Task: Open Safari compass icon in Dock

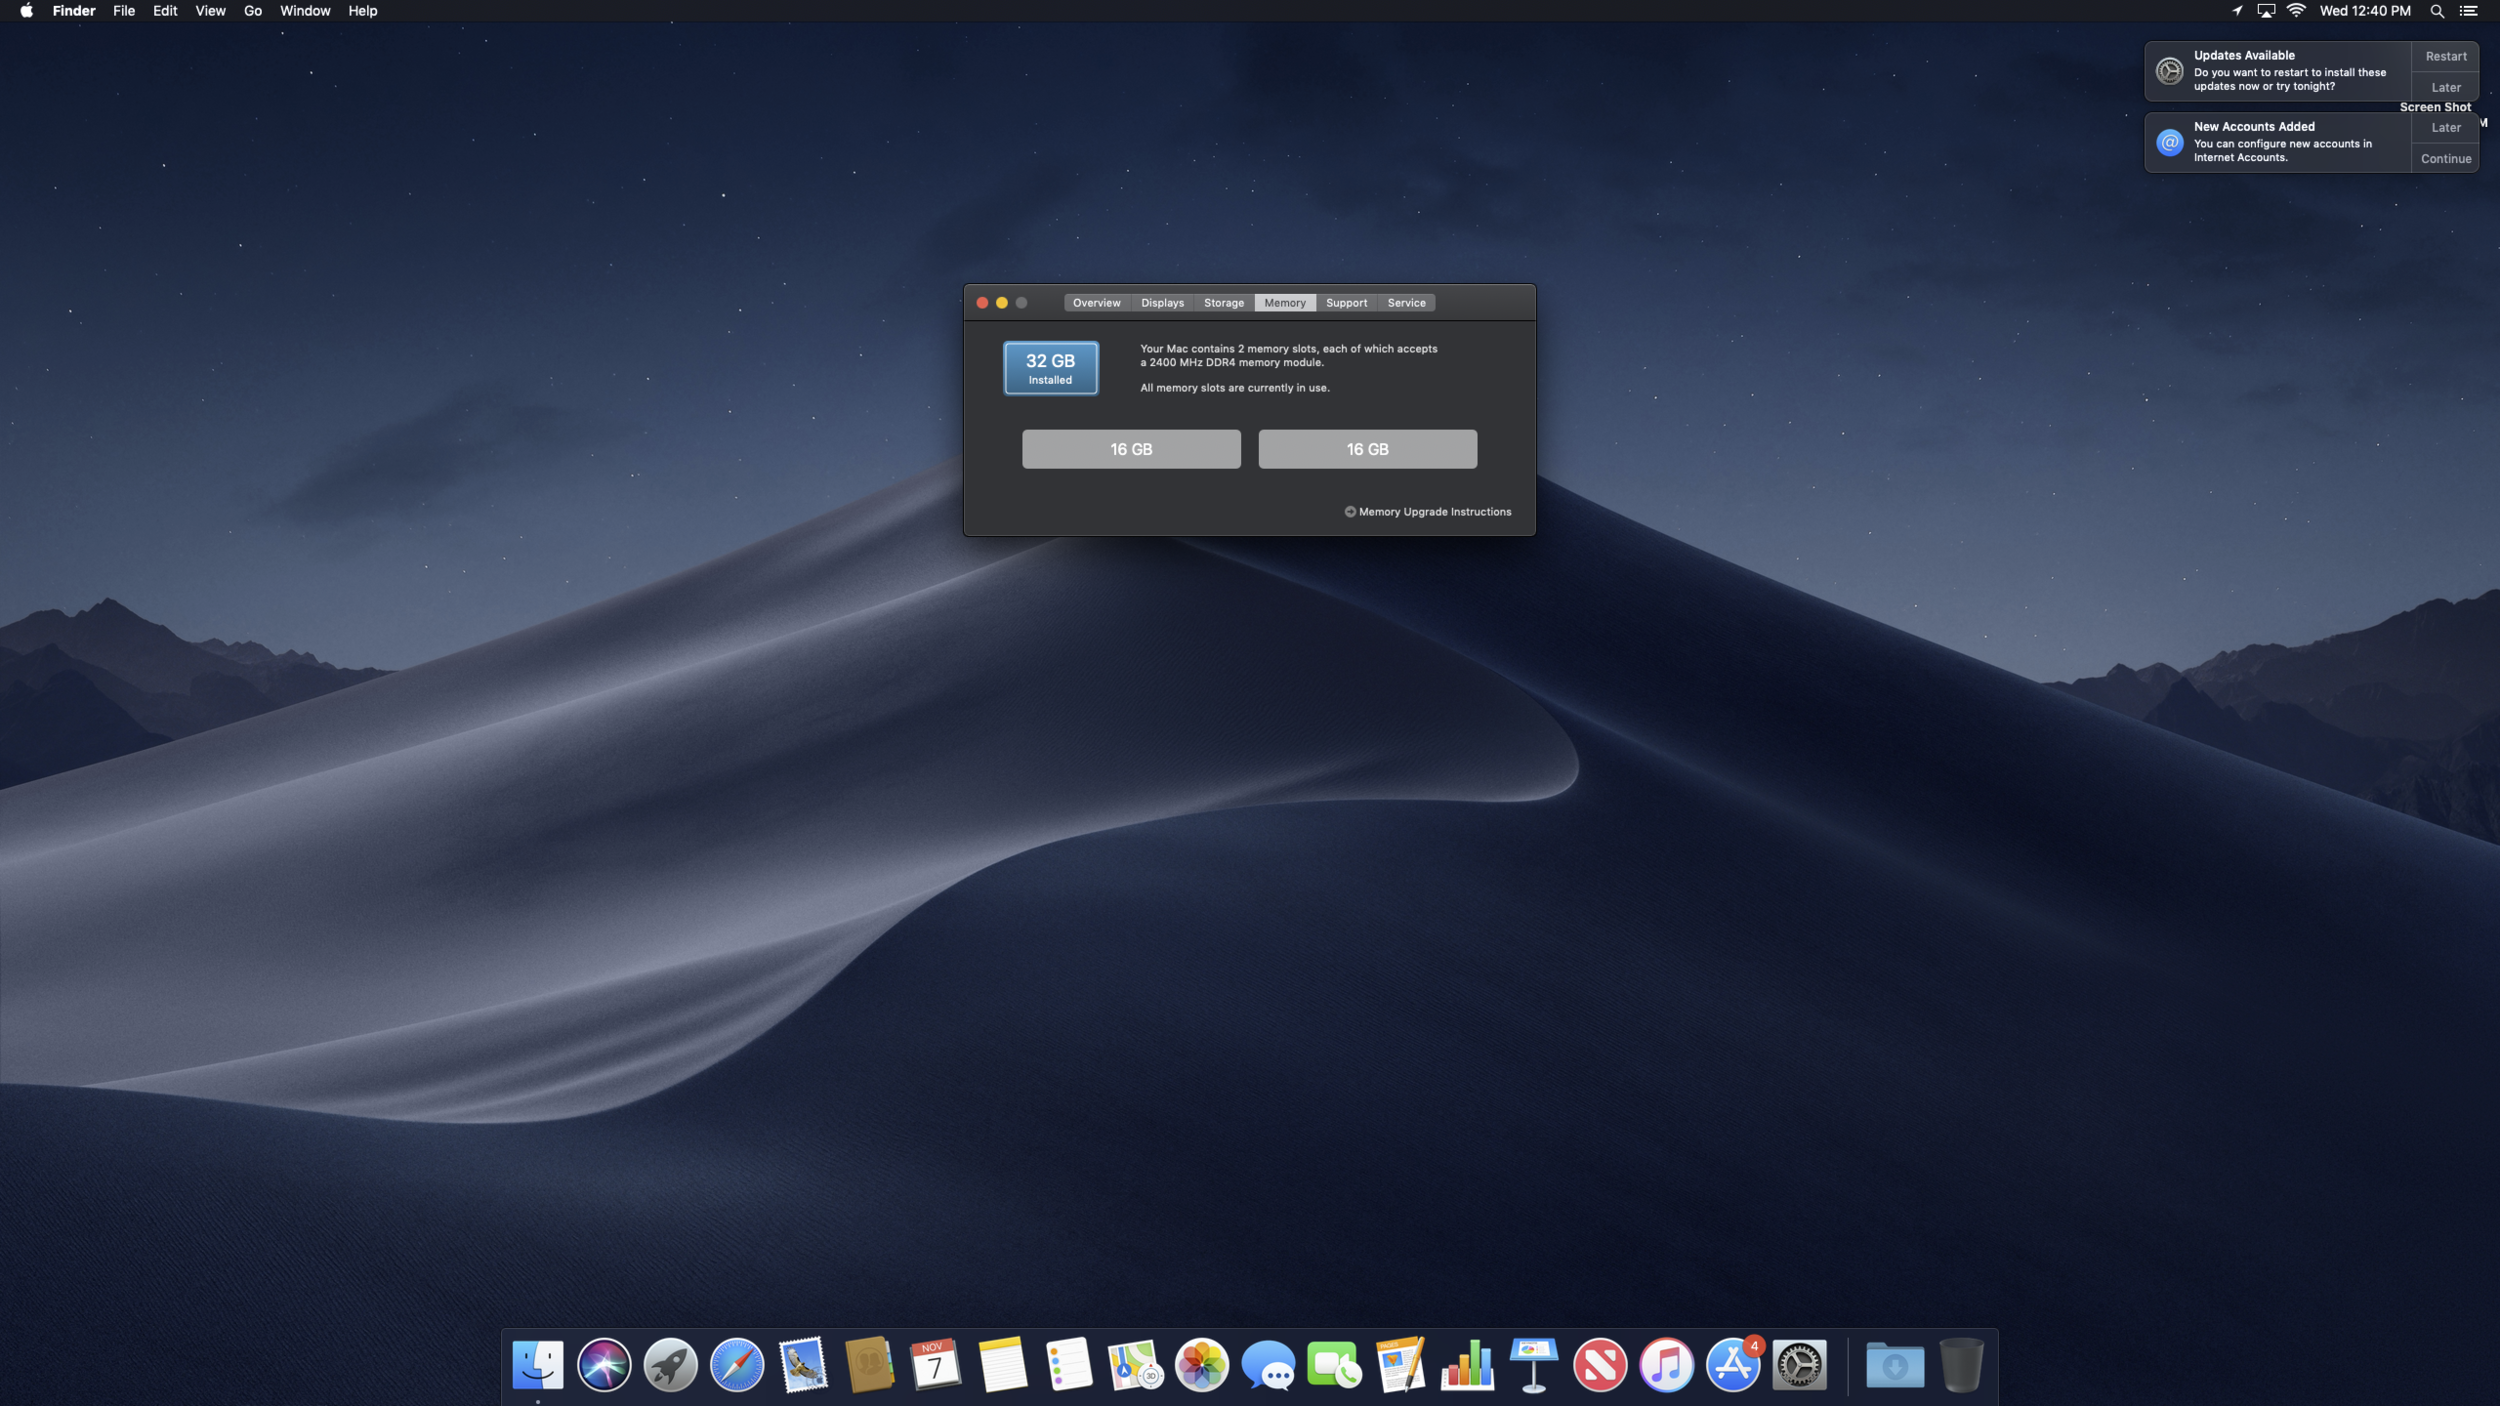Action: click(737, 1365)
